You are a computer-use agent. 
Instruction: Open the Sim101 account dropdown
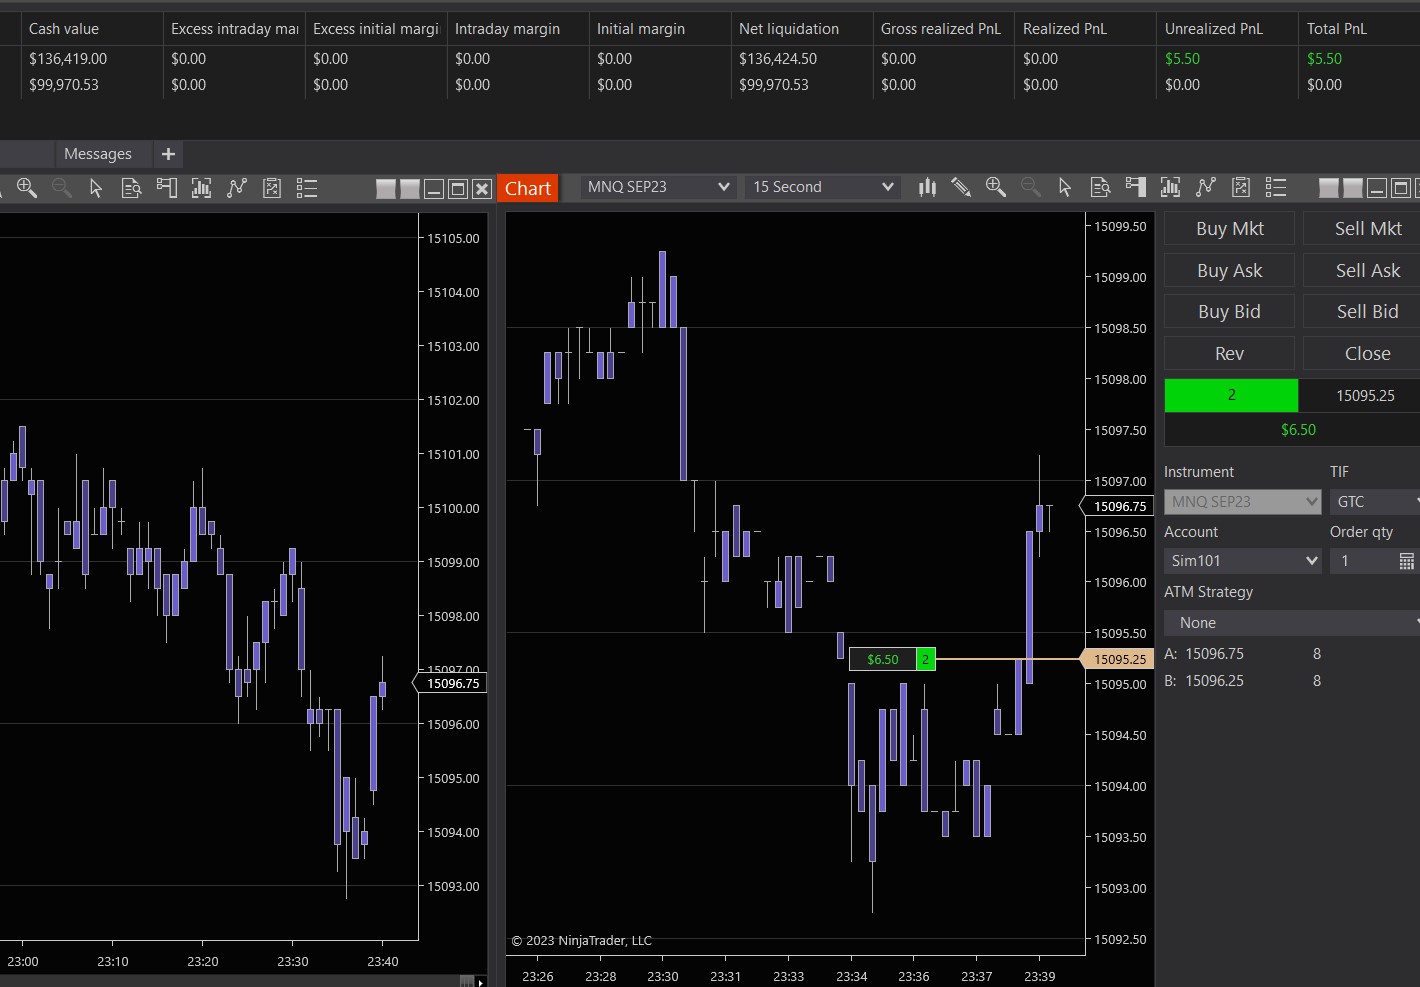1311,561
